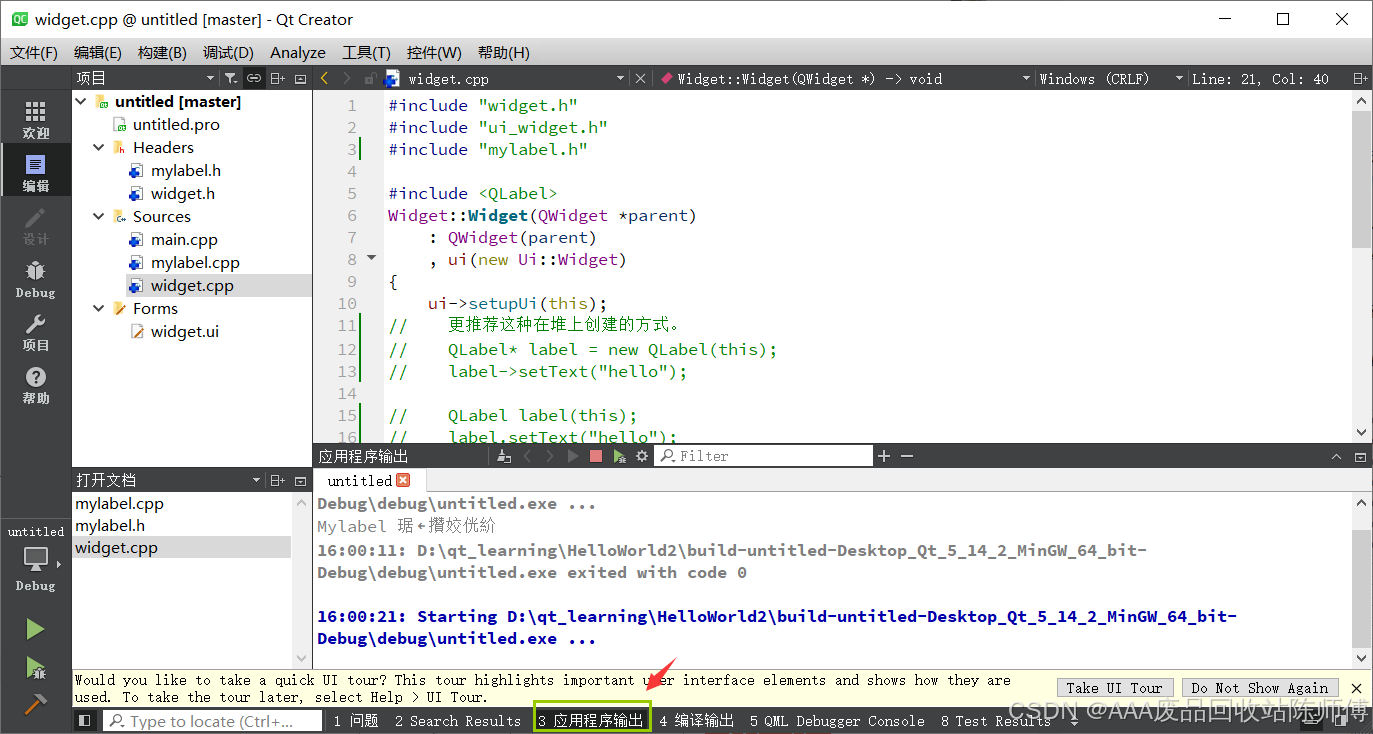Zoom in output with plus icon
The width and height of the screenshot is (1373, 734).
coord(884,456)
